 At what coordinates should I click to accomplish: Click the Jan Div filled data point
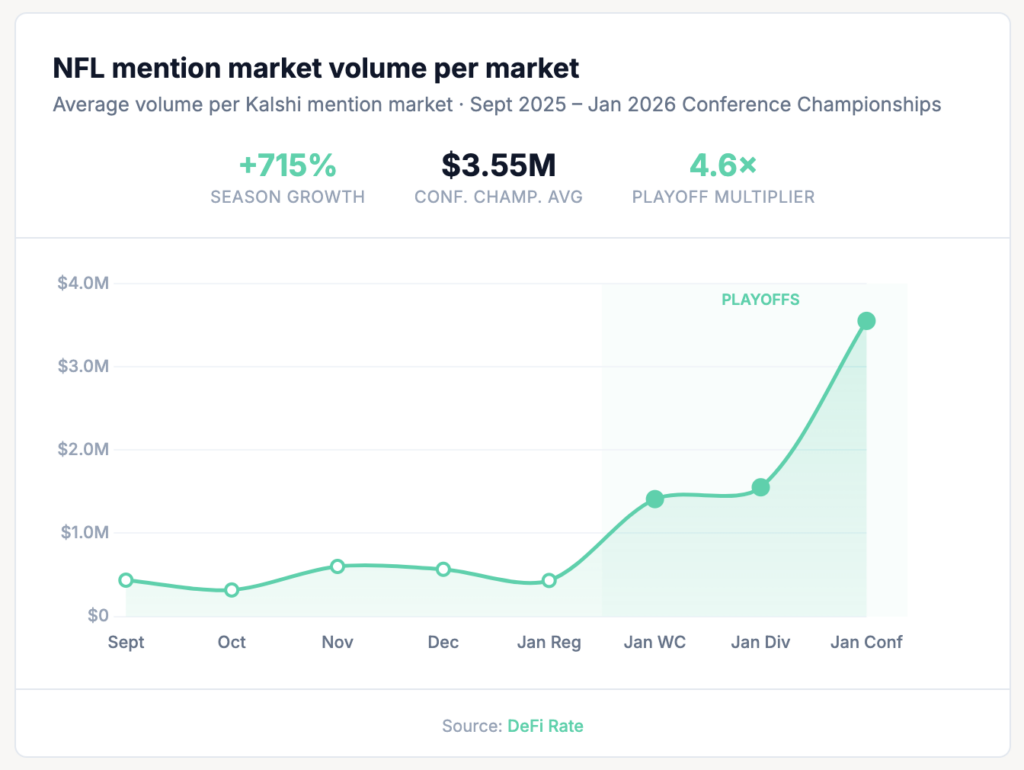tap(760, 487)
